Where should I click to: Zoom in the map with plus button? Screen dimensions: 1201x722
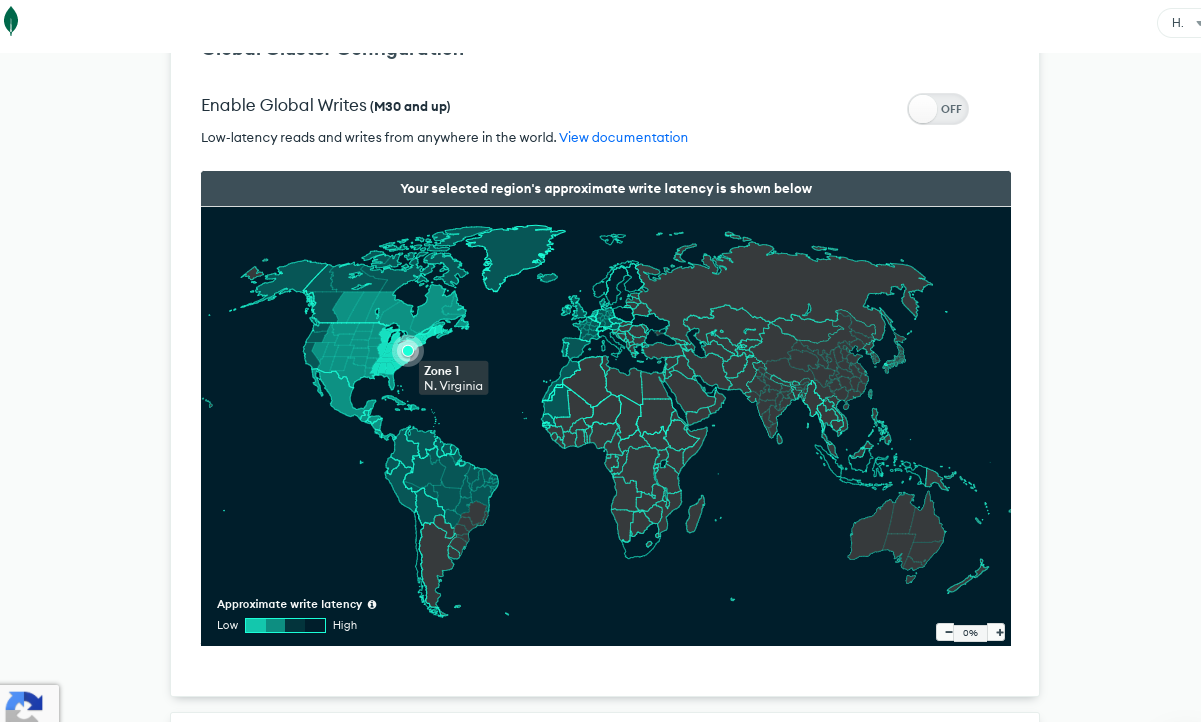click(998, 632)
